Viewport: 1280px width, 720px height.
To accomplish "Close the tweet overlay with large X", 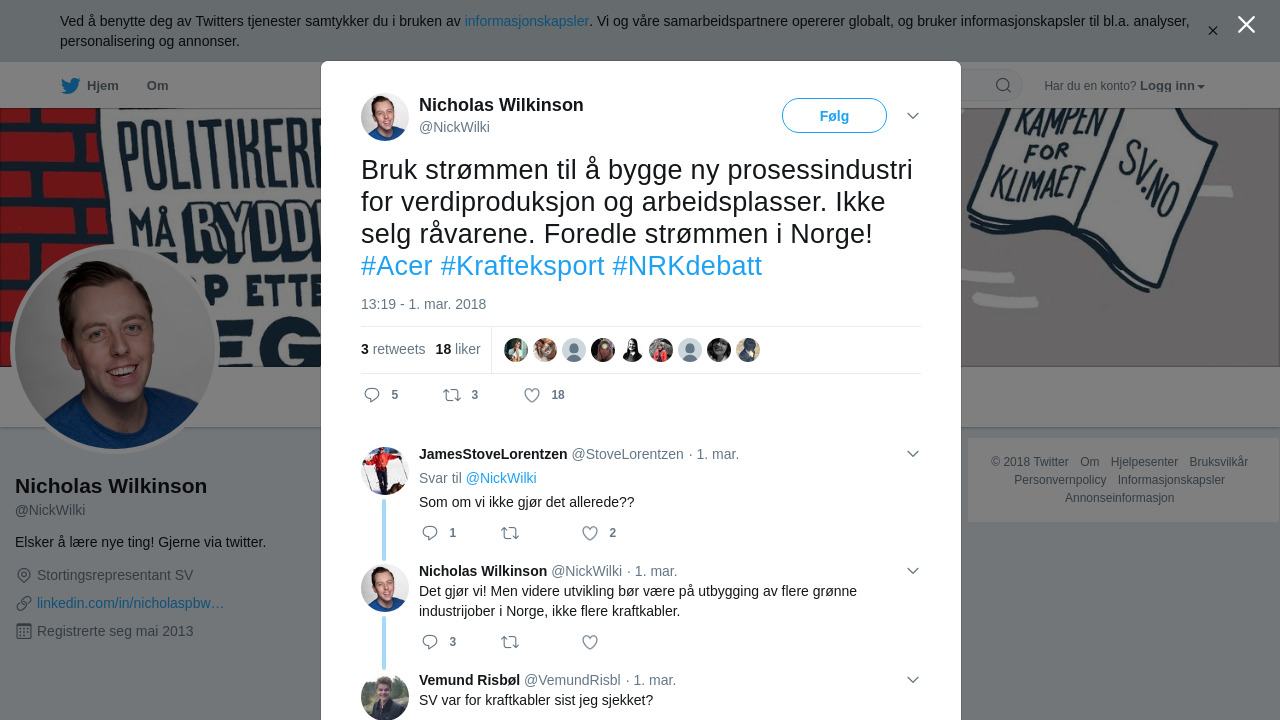I will (x=1246, y=25).
